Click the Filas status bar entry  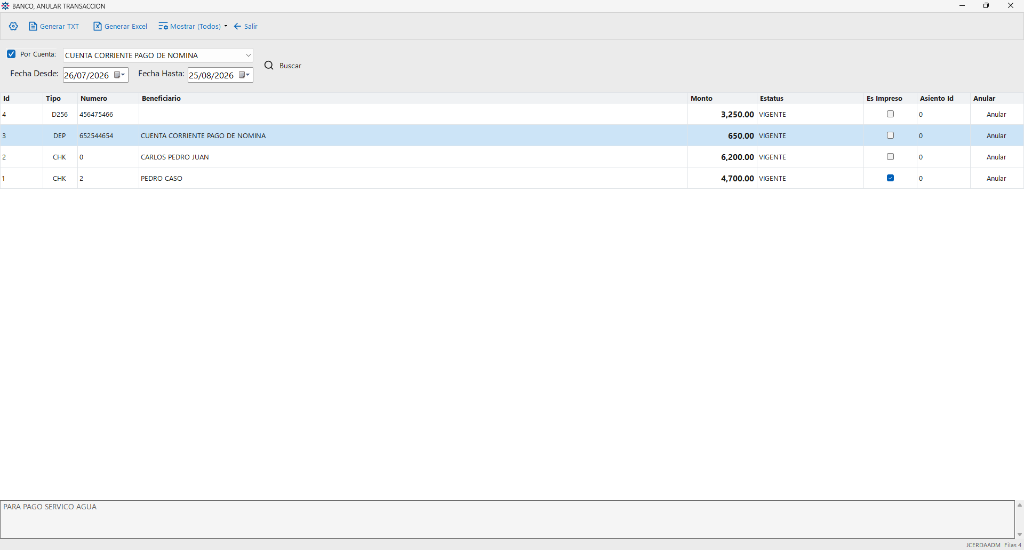pyautogui.click(x=1013, y=545)
